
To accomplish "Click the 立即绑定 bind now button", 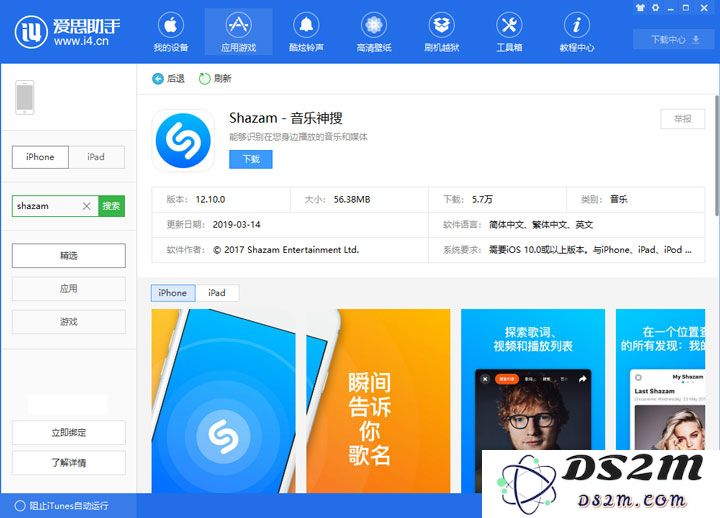I will [x=68, y=433].
